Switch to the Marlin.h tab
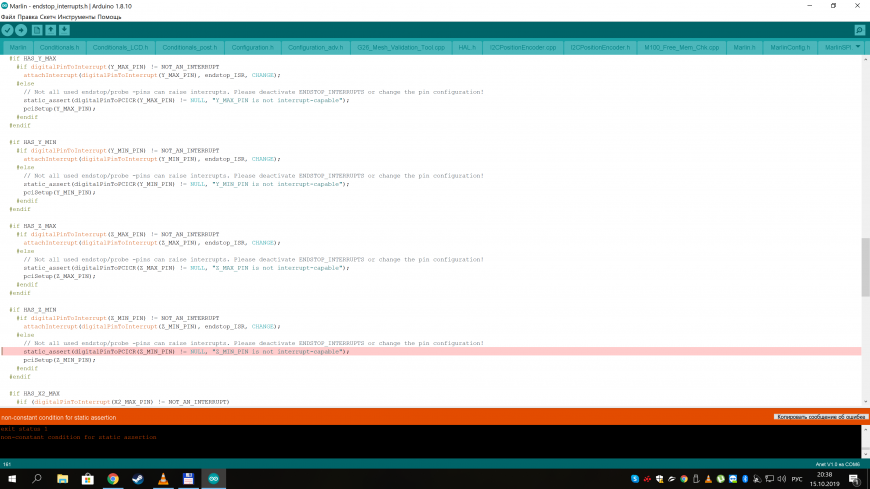 pyautogui.click(x=744, y=48)
